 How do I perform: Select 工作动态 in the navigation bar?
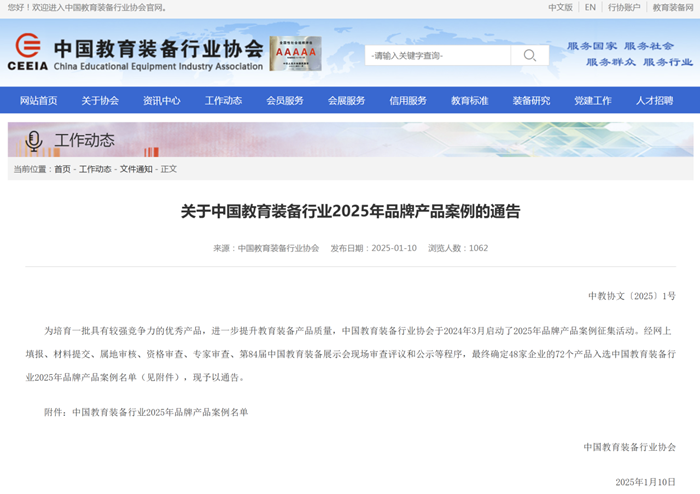coord(223,100)
